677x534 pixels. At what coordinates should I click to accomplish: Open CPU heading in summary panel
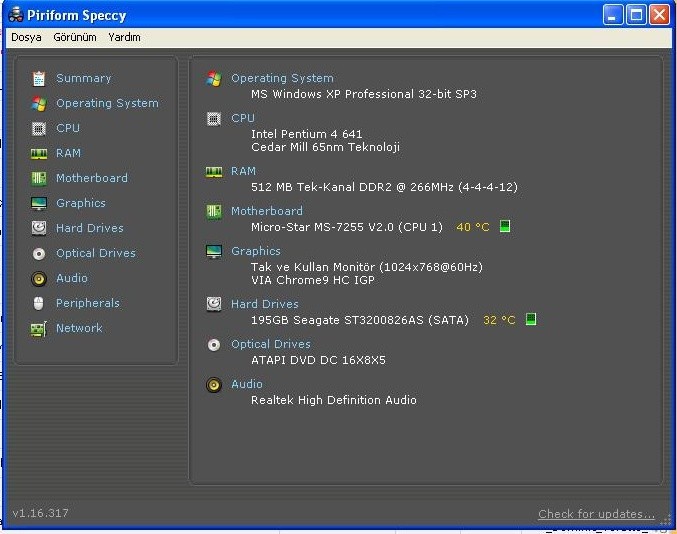pos(243,118)
